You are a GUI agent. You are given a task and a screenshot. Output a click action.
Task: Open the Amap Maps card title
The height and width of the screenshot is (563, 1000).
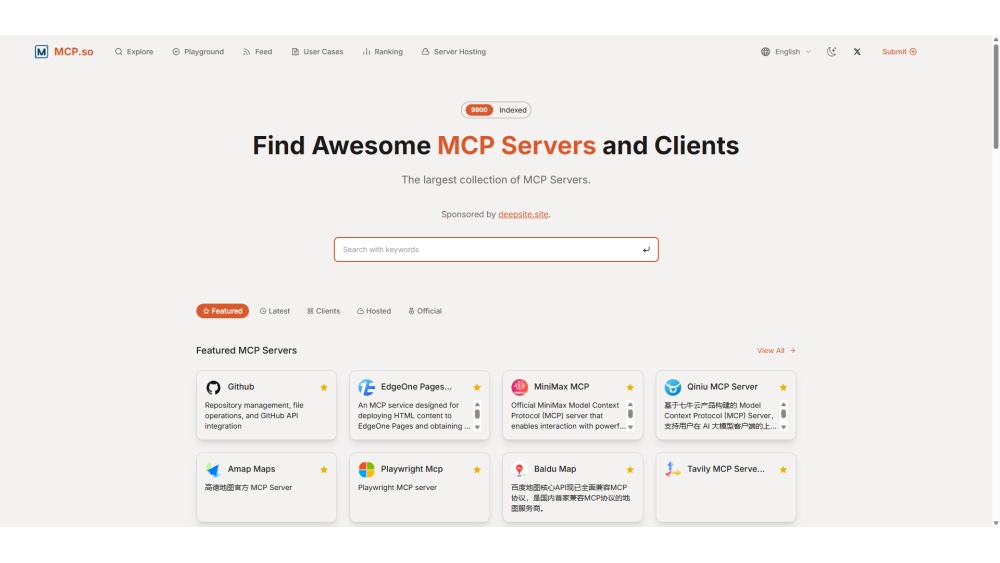coord(251,469)
